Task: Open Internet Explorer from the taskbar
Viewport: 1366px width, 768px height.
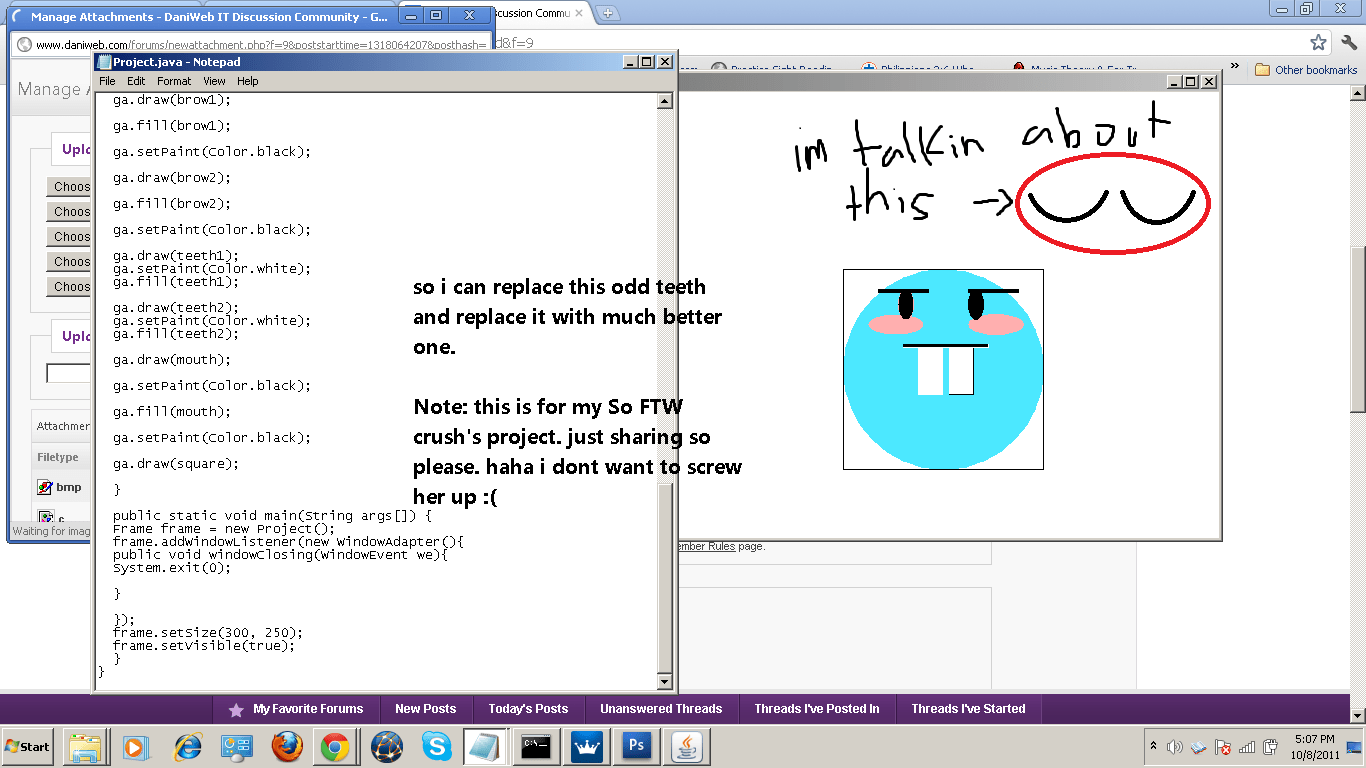Action: [x=187, y=747]
